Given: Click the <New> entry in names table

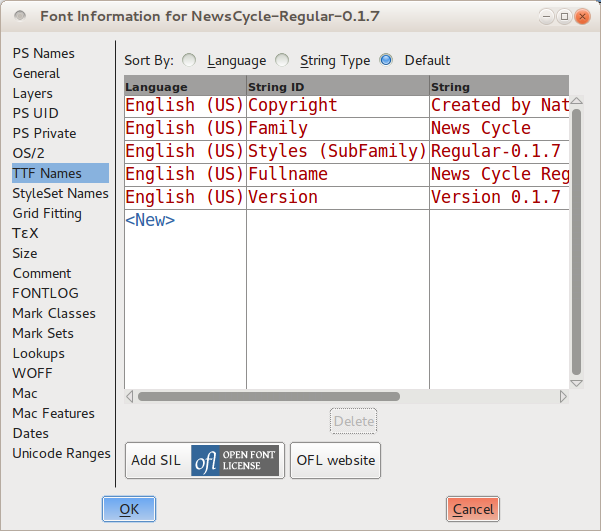Looking at the screenshot, I should 150,220.
